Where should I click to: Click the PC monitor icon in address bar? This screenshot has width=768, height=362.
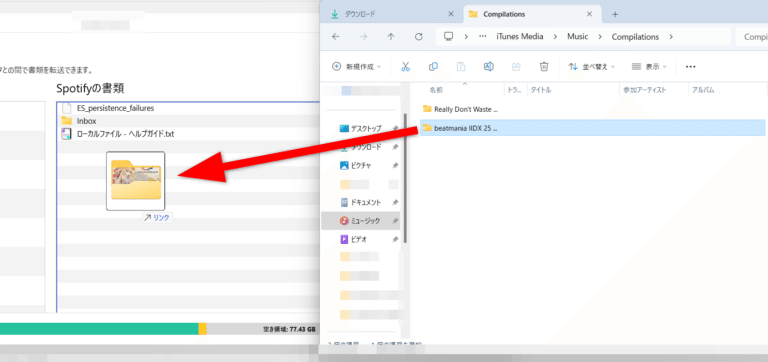click(448, 37)
